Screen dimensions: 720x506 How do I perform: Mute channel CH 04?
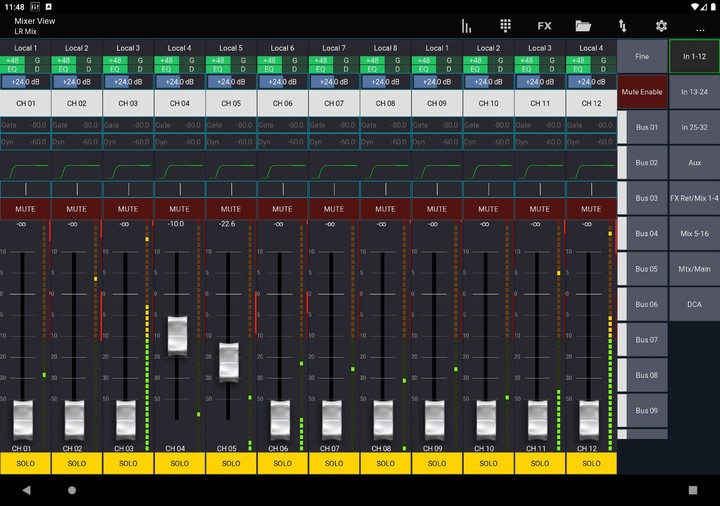coord(179,209)
